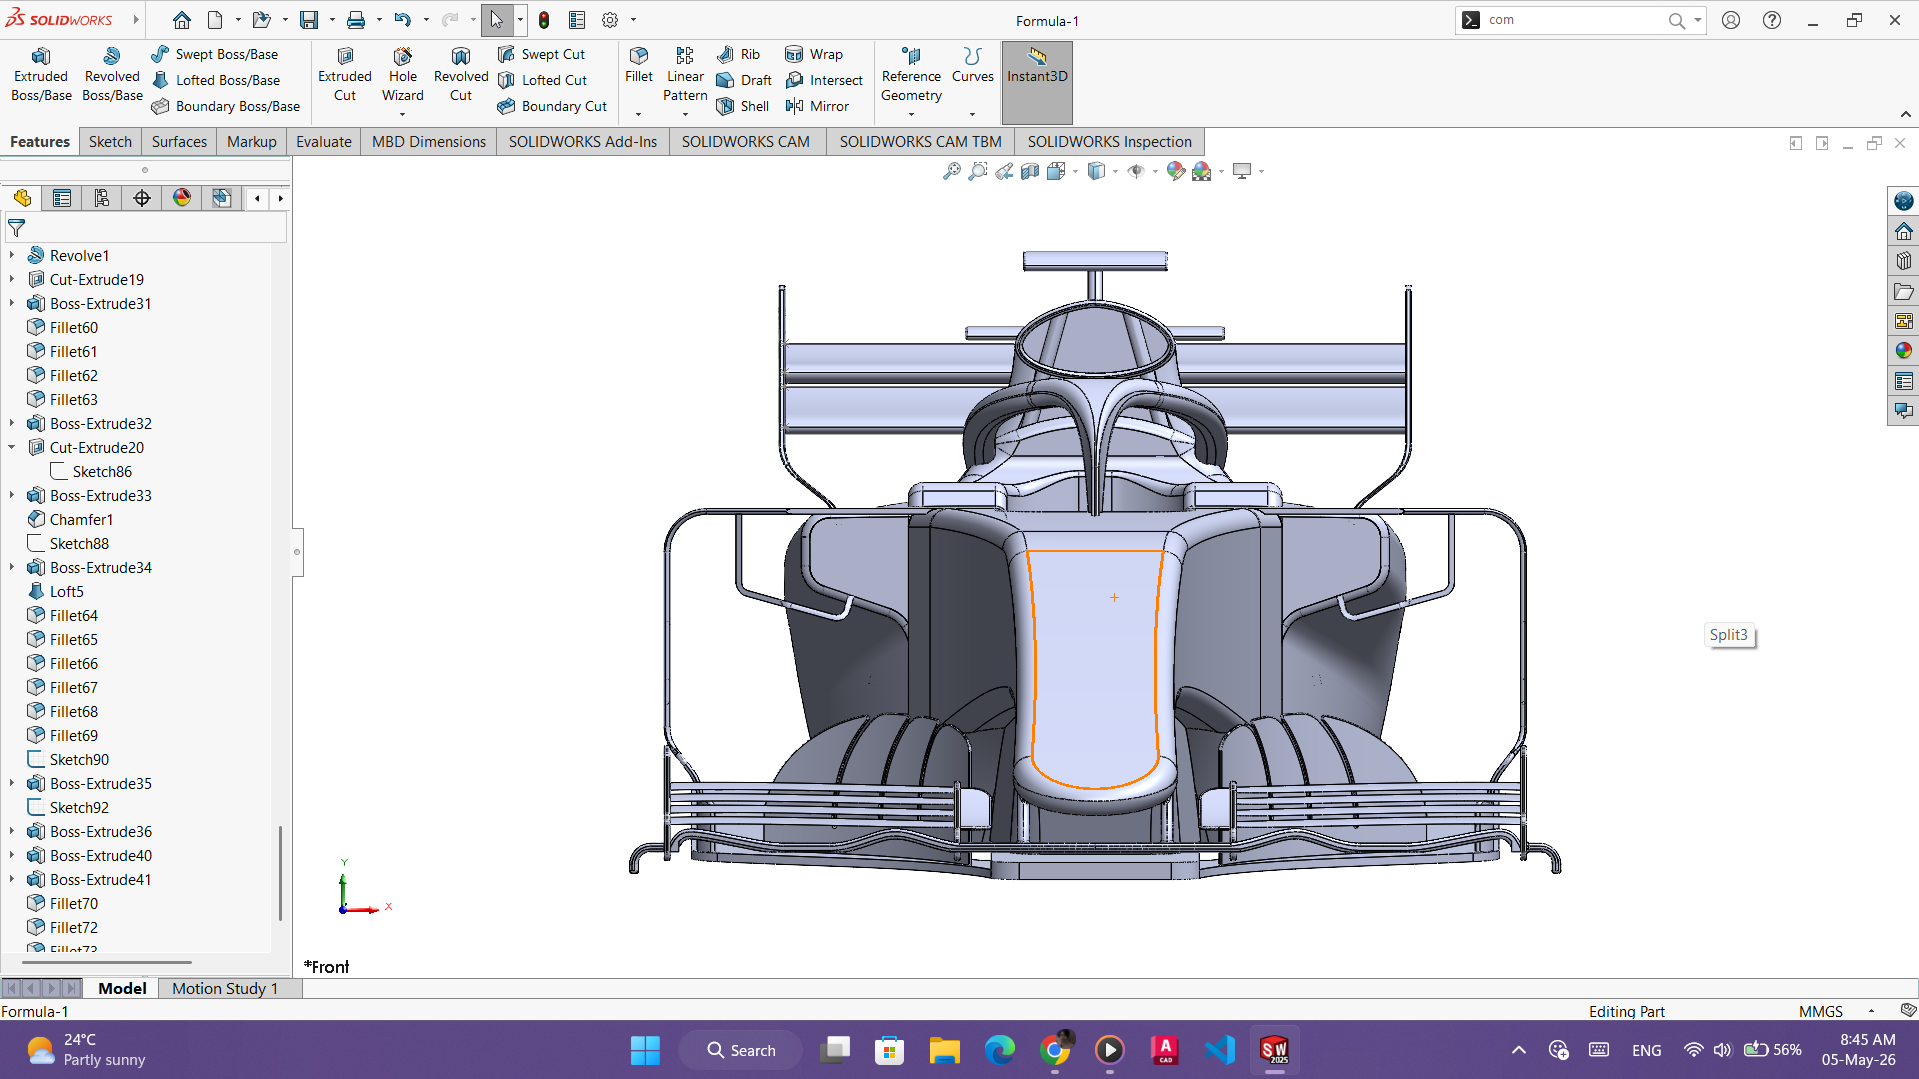Click the Rib feature
The width and height of the screenshot is (1919, 1079).
[738, 54]
